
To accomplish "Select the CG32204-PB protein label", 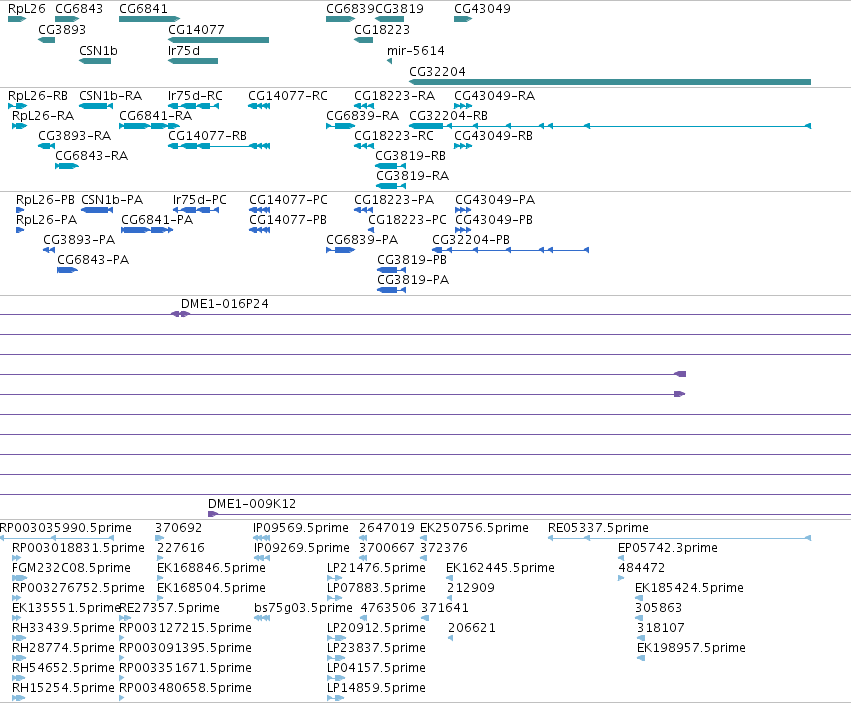I will [471, 240].
